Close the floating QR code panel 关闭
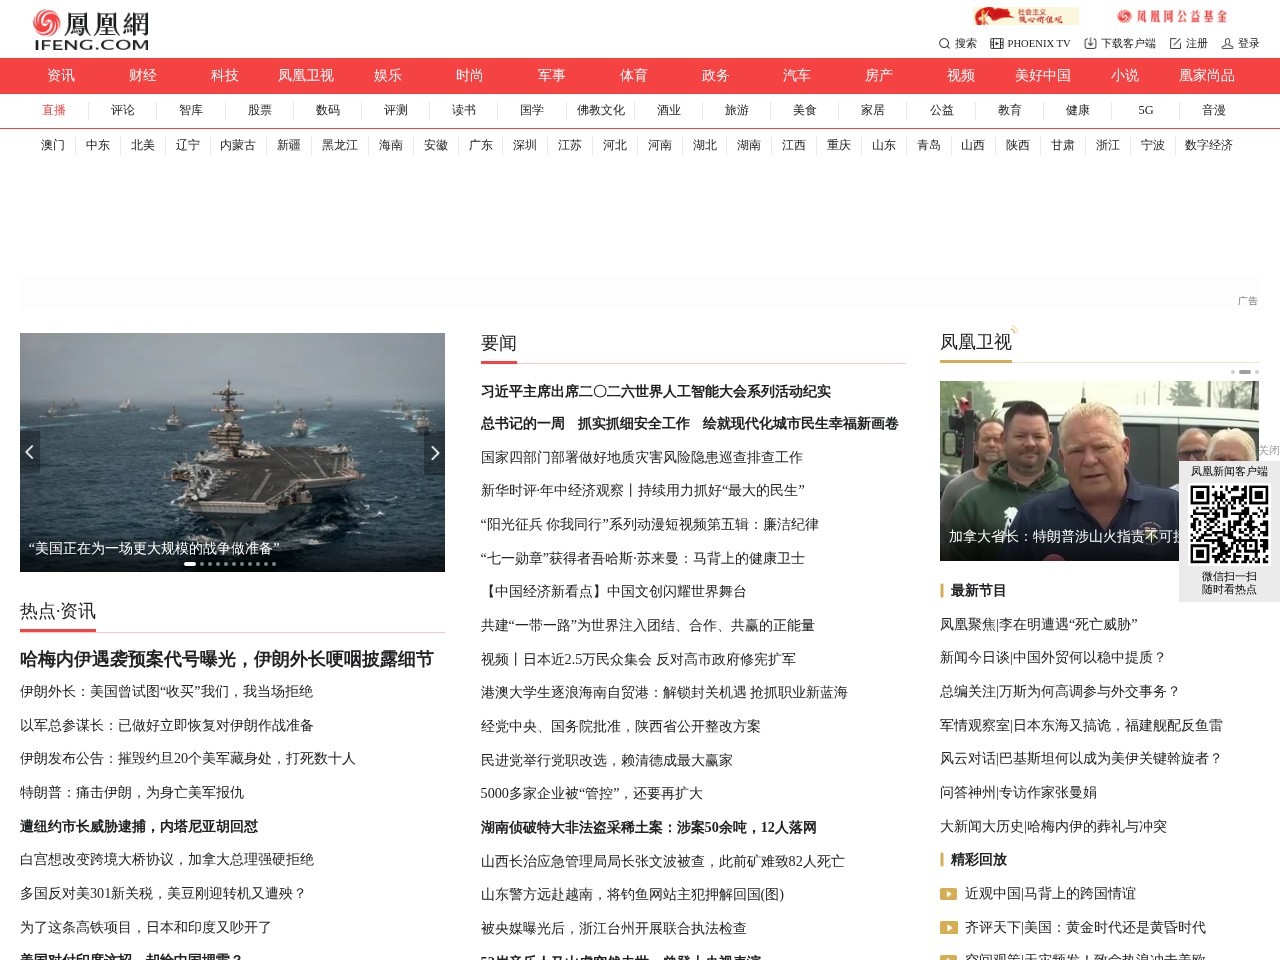Viewport: 1280px width, 960px height. pyautogui.click(x=1268, y=450)
